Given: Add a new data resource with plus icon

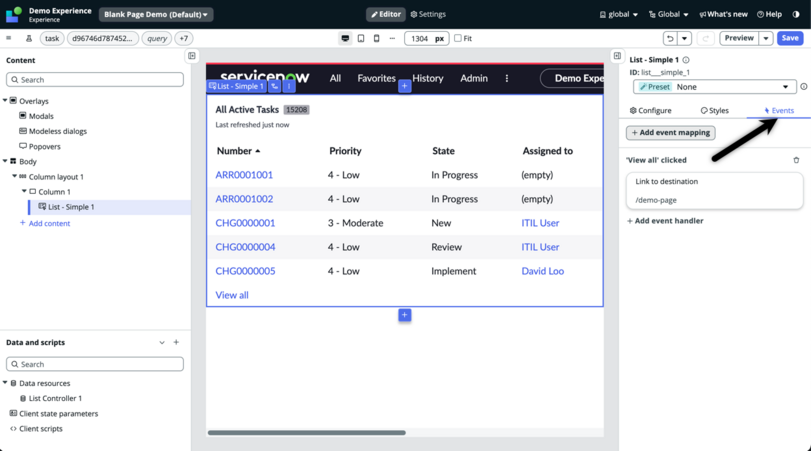Looking at the screenshot, I should tap(176, 342).
